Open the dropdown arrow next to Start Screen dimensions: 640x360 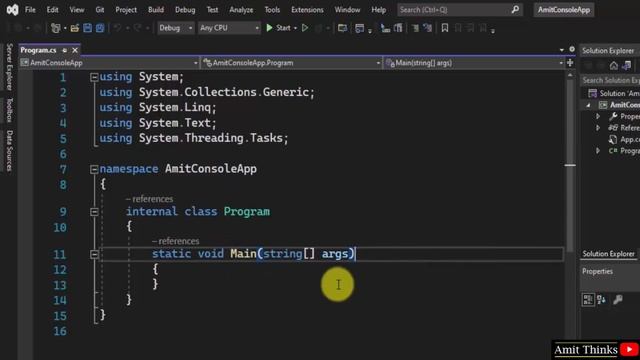(295, 28)
